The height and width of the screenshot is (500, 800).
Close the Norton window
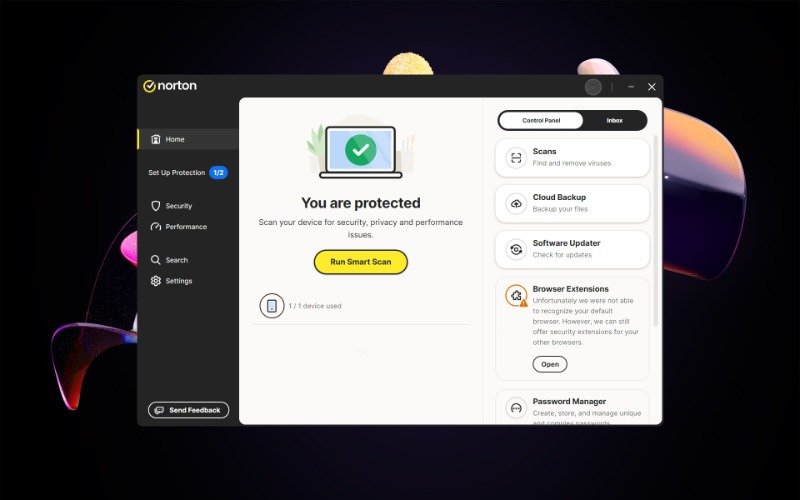click(652, 87)
